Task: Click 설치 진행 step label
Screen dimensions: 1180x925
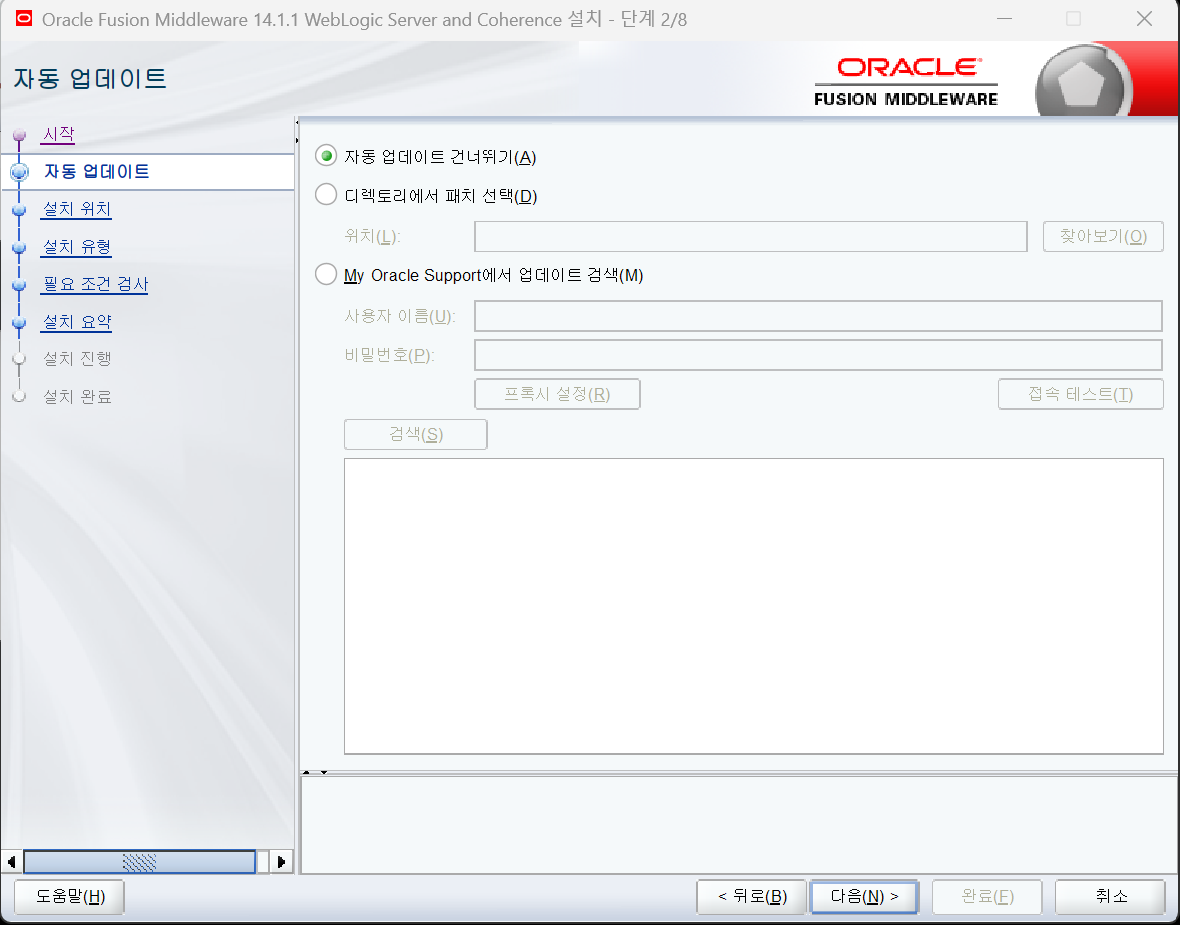Action: [x=77, y=359]
